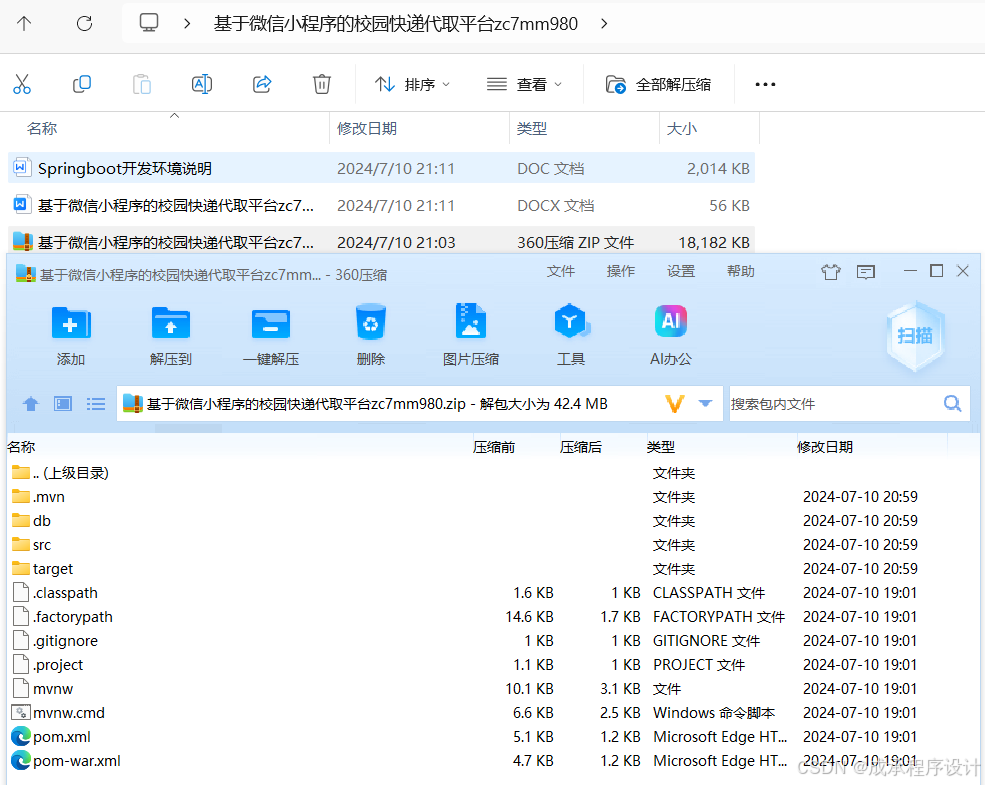Open 帮助 menu in 360压缩
Screen dimensions: 985x785
click(741, 271)
